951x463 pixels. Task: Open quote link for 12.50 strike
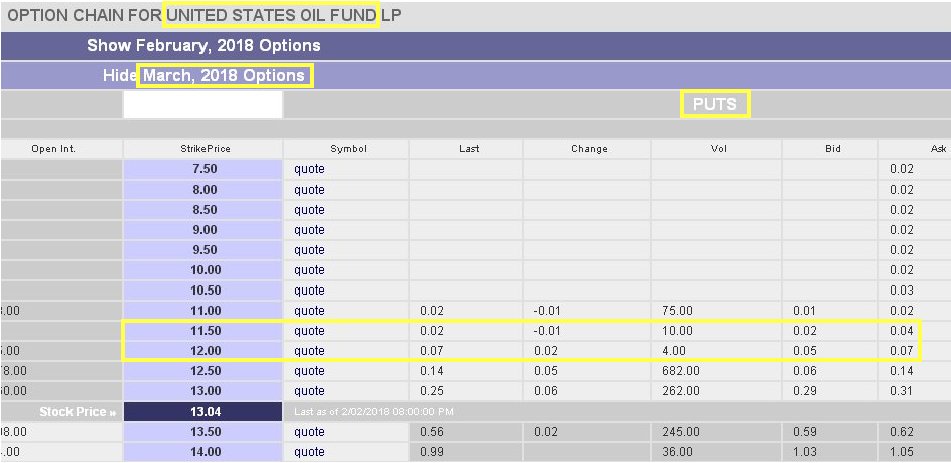click(309, 371)
